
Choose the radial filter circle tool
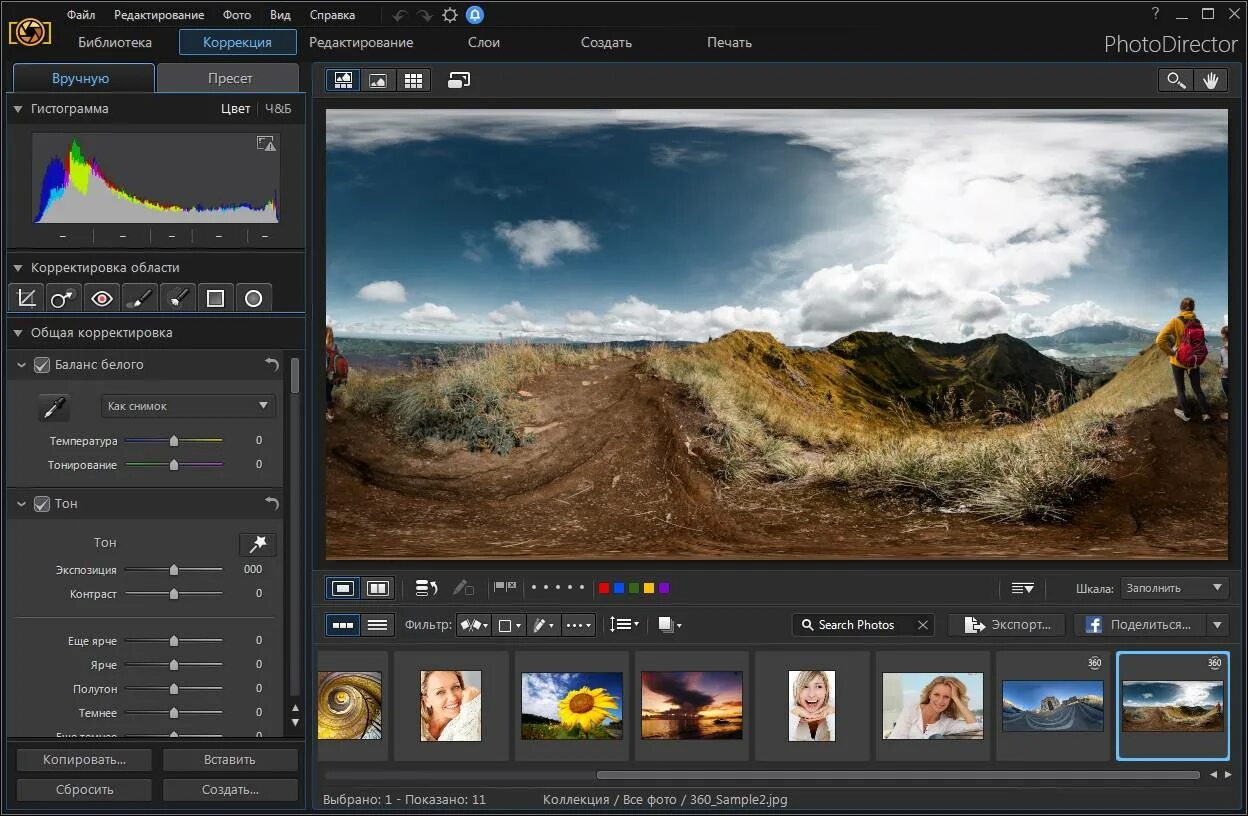tap(253, 298)
